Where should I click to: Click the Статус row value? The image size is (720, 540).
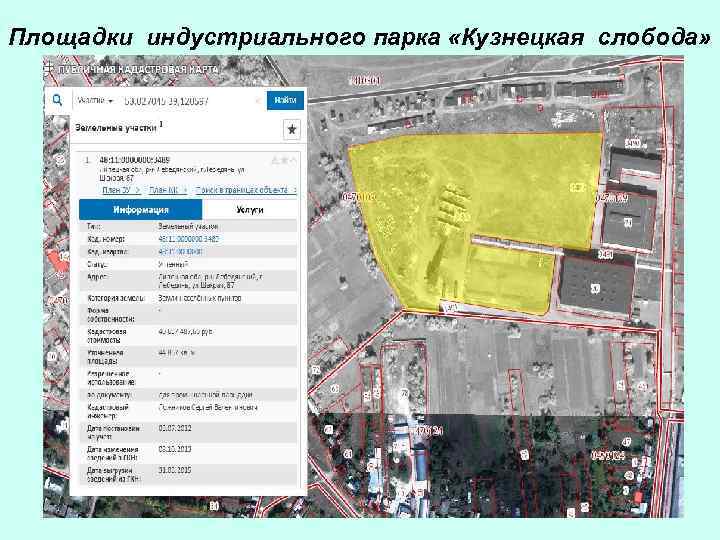point(174,264)
